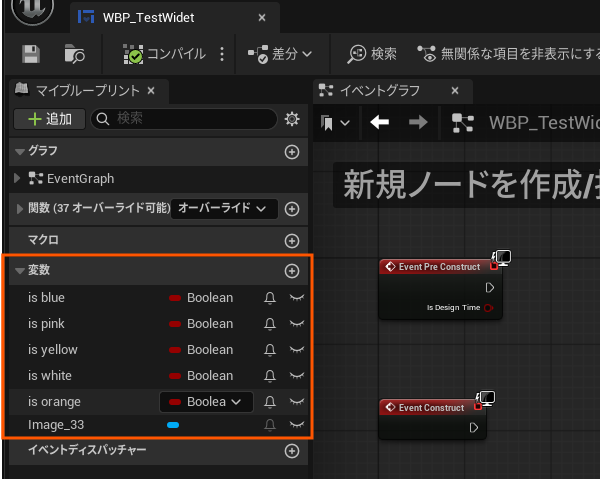Toggle notification bell for is pink variable
The height and width of the screenshot is (479, 600).
[269, 324]
